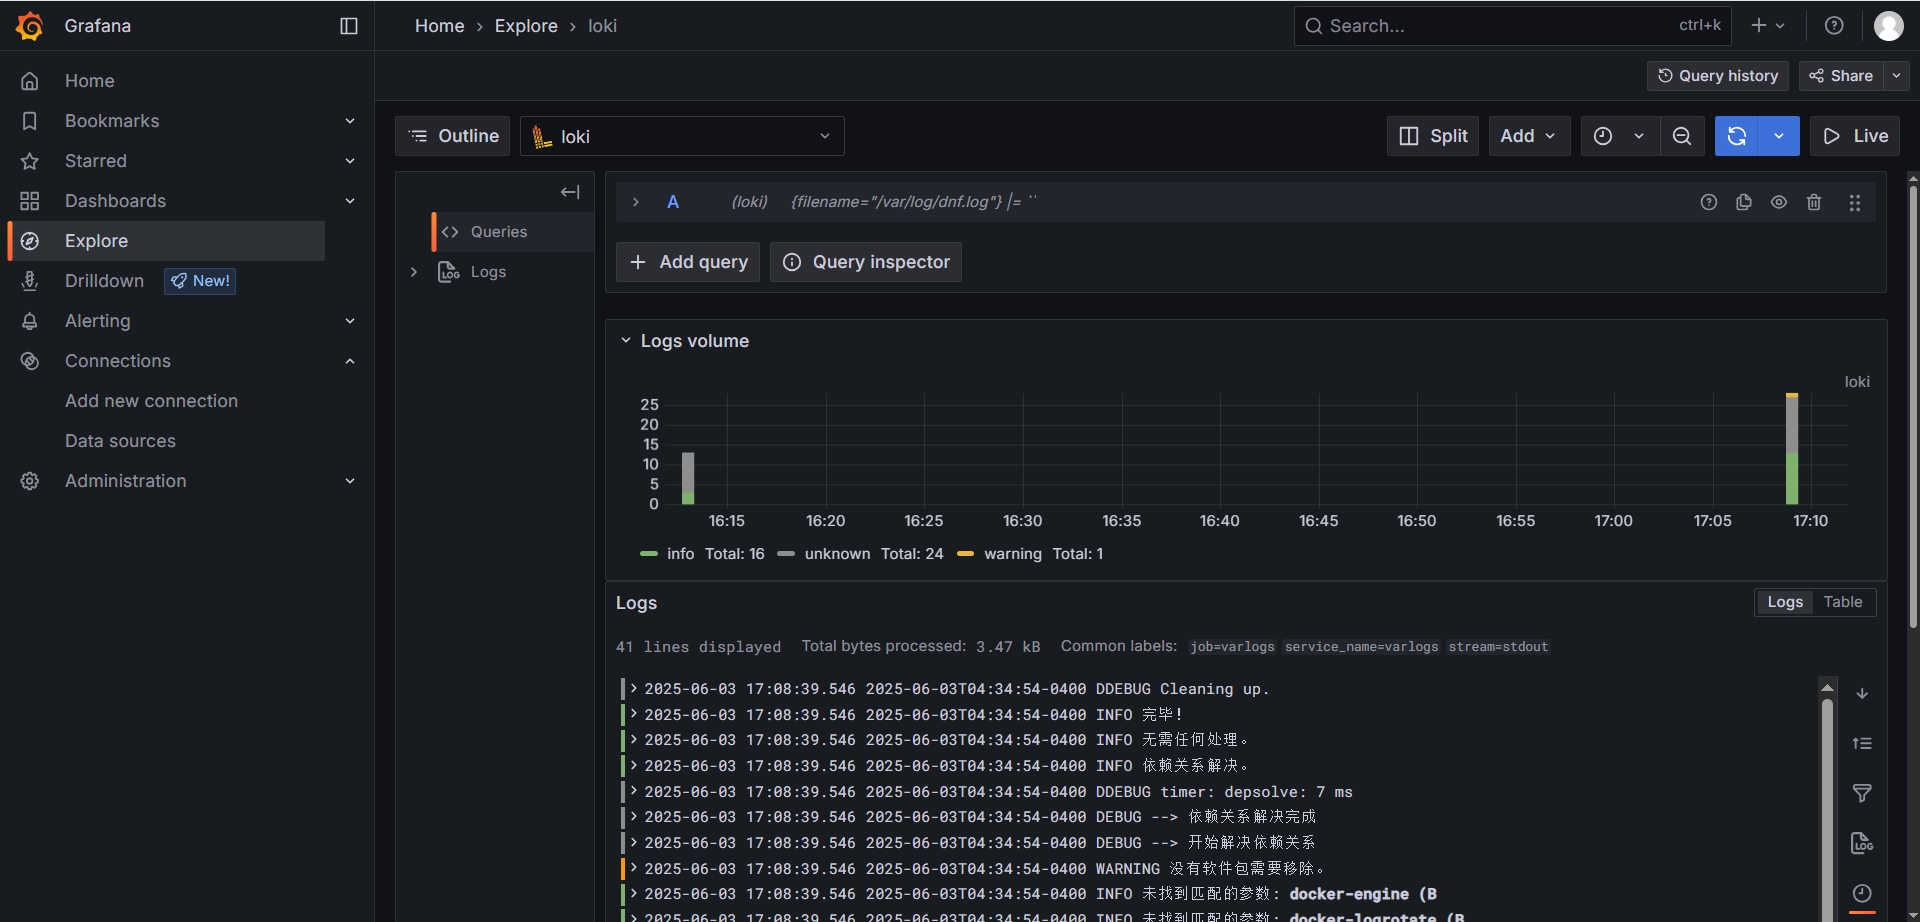Switch logs view to Table
This screenshot has width=1920, height=922.
pyautogui.click(x=1842, y=602)
